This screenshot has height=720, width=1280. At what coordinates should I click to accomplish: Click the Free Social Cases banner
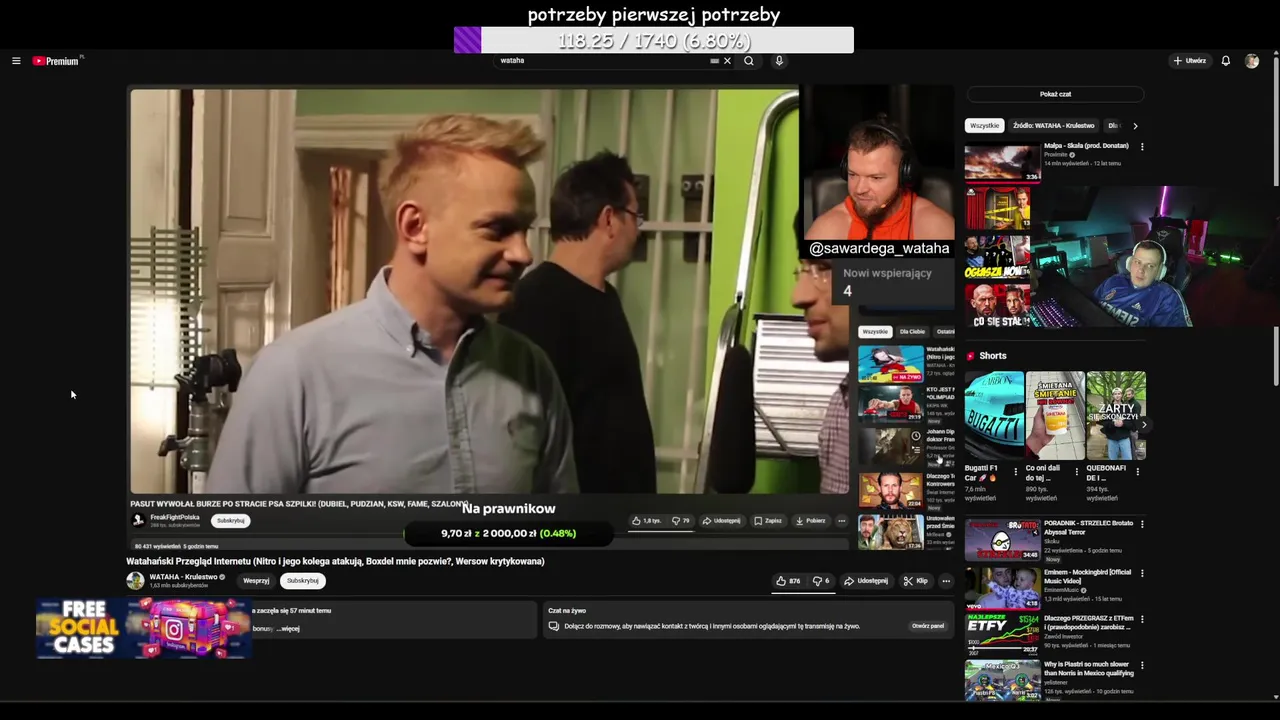point(143,628)
